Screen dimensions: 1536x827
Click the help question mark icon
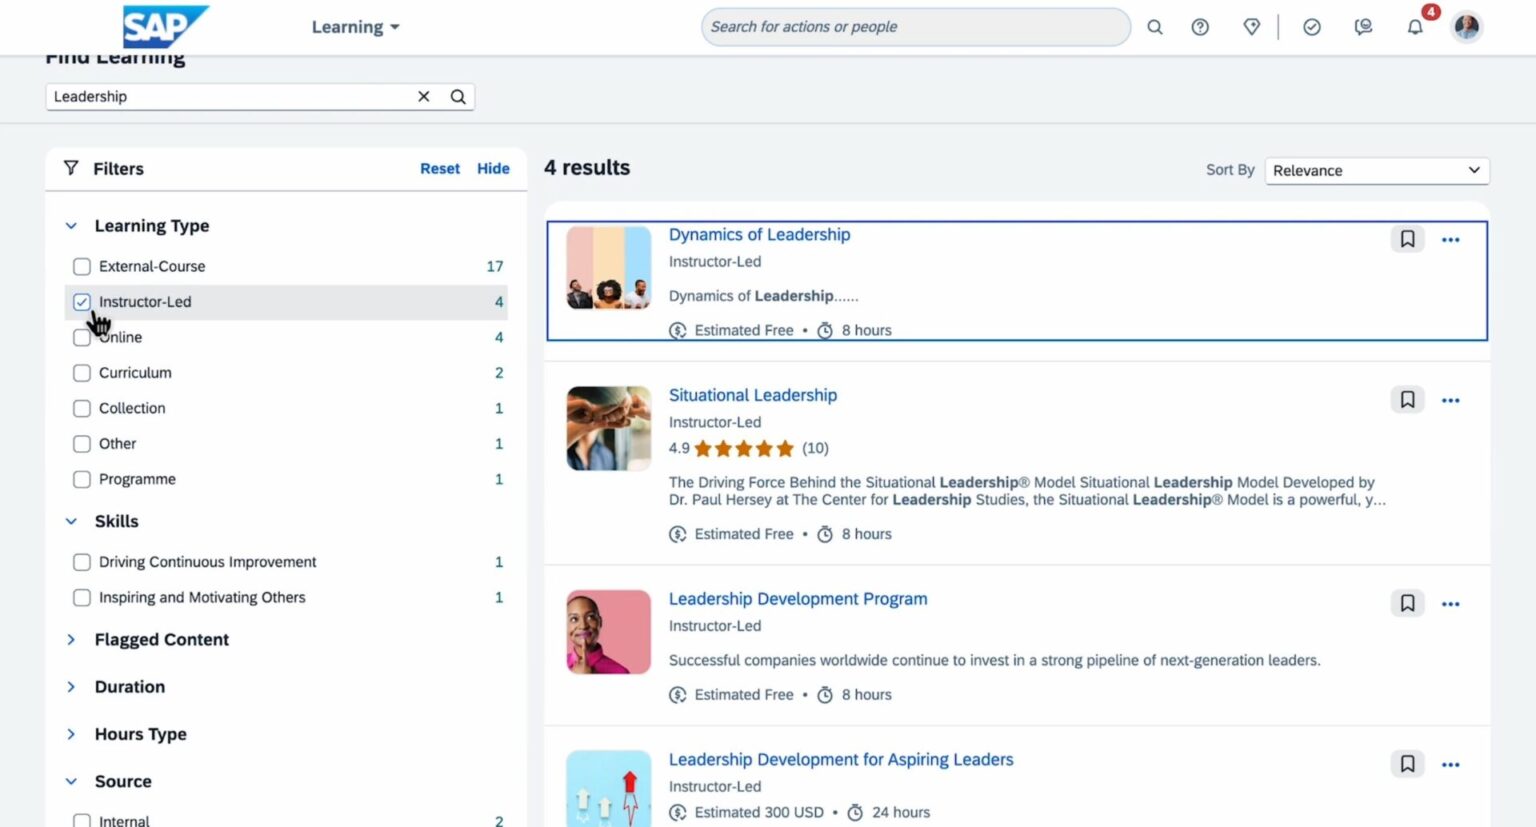1200,27
